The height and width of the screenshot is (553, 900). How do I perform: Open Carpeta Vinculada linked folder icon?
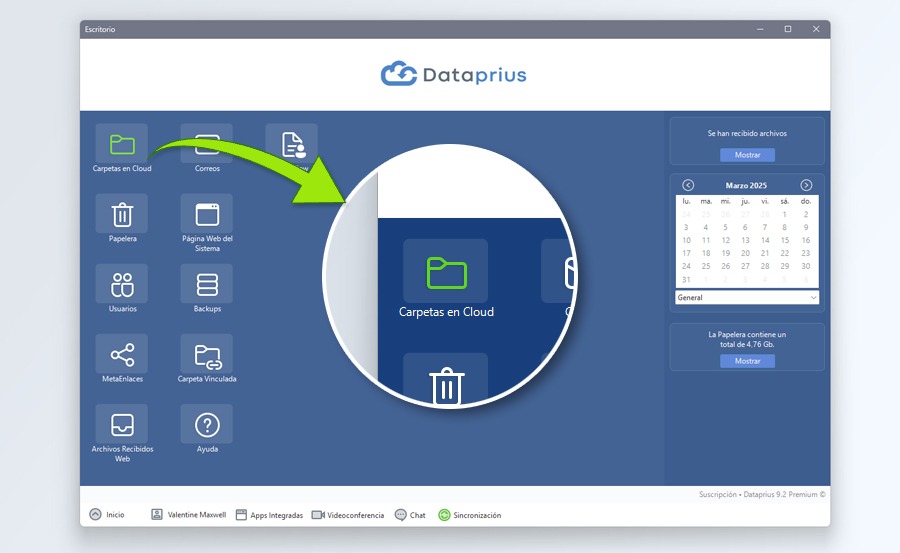coord(207,354)
